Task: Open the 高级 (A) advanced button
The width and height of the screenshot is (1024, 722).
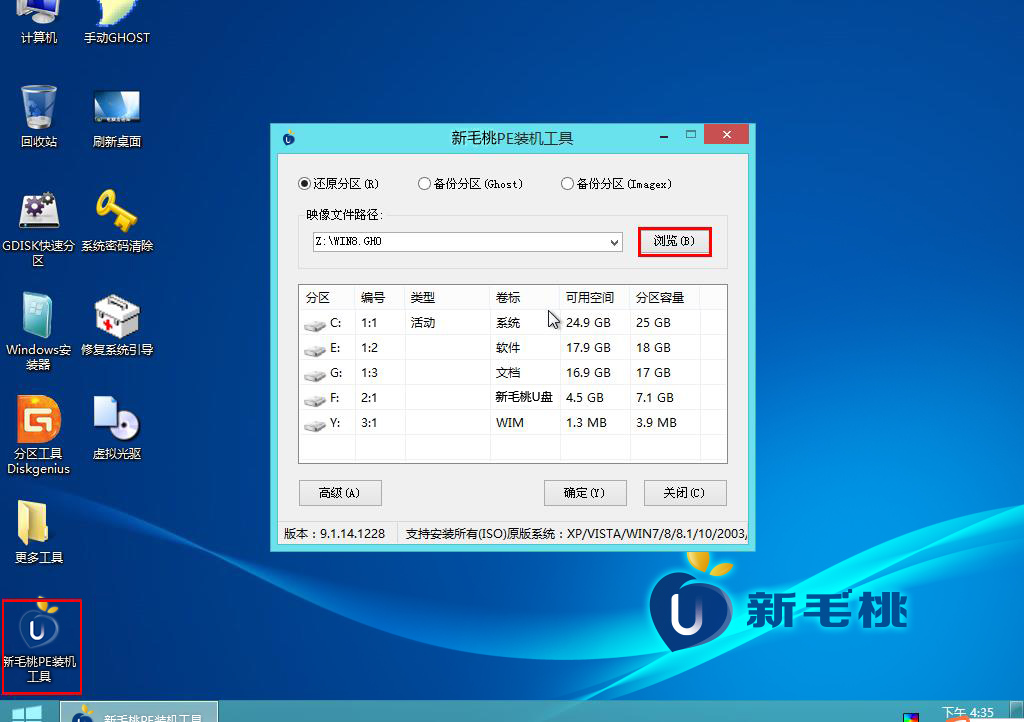Action: coord(340,493)
